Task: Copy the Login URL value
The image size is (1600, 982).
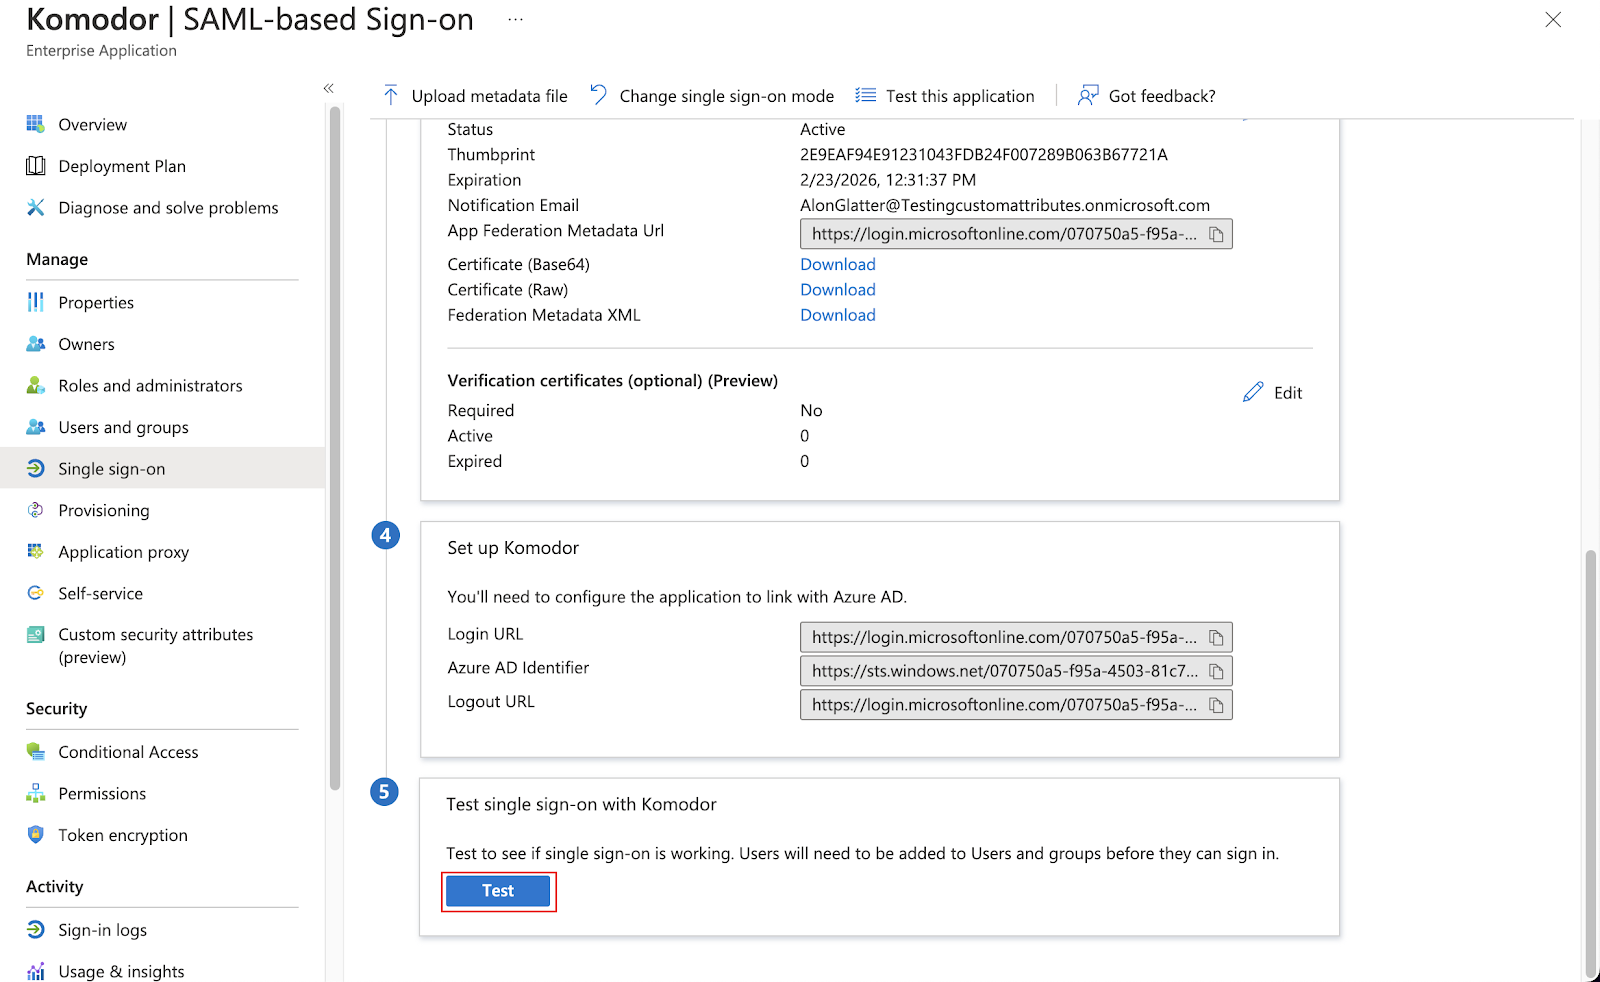Action: tap(1216, 637)
